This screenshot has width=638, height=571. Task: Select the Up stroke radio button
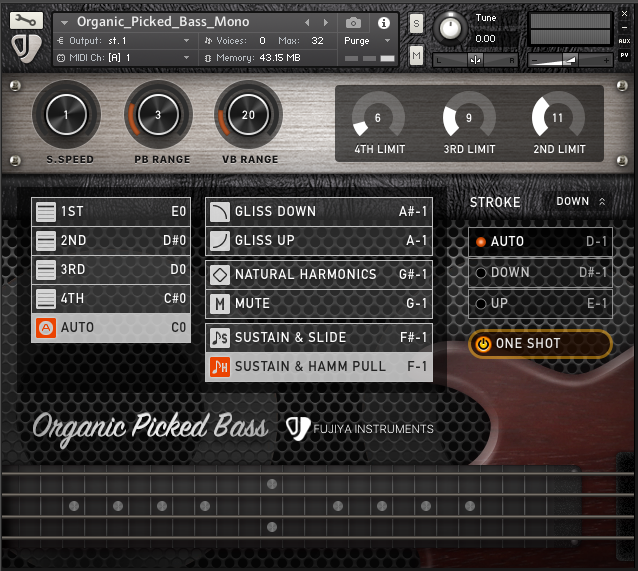(481, 304)
